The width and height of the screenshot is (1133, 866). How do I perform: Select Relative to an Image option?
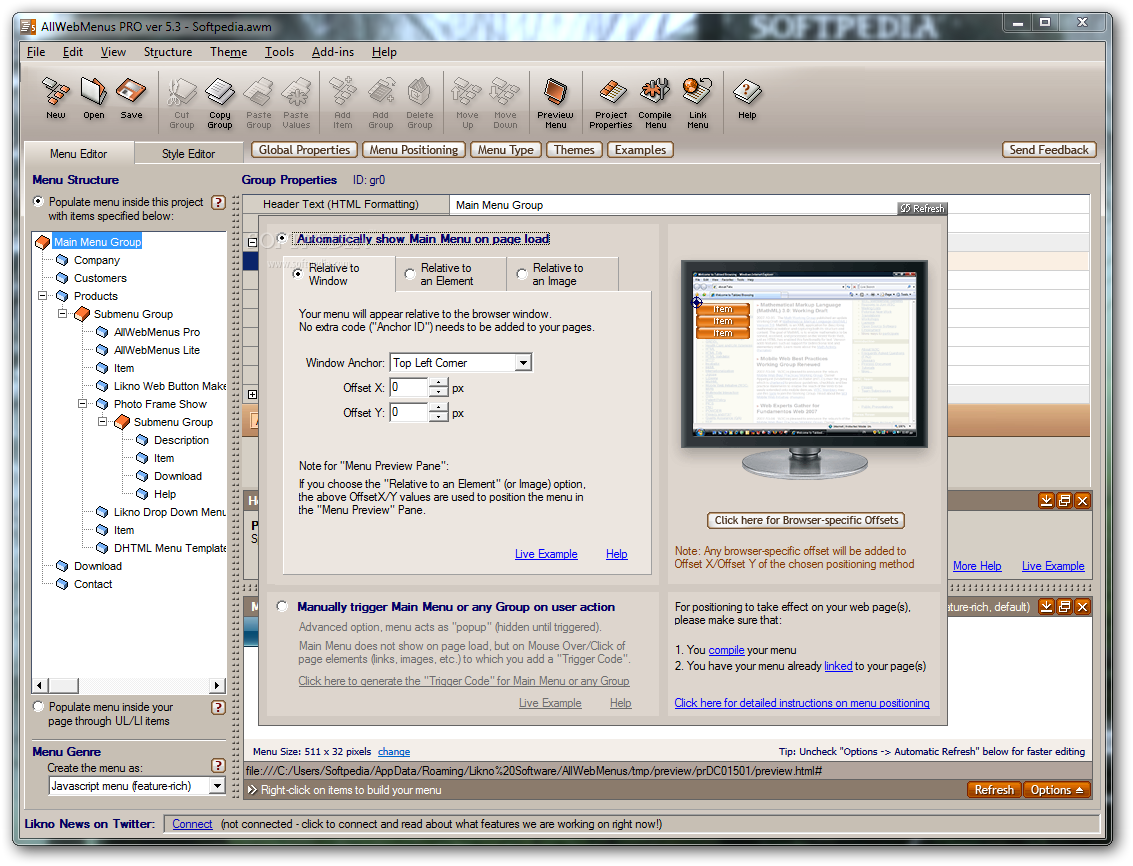click(522, 274)
